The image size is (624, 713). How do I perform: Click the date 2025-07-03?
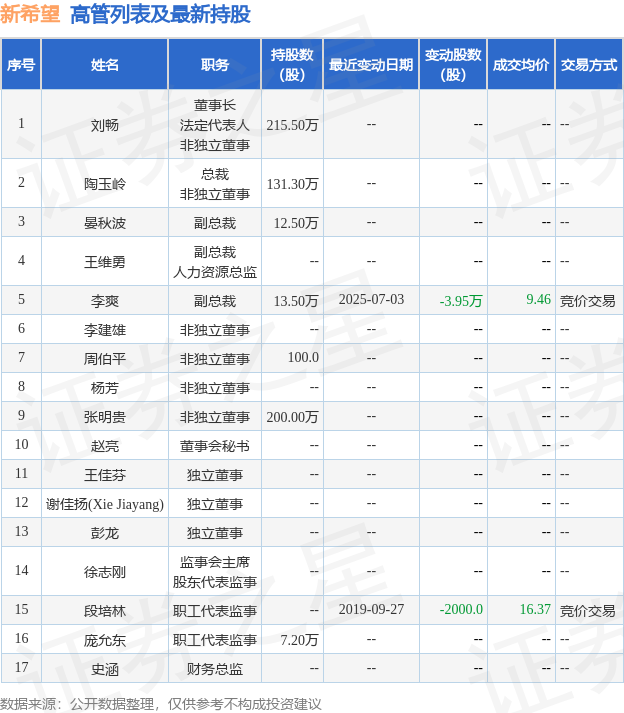[371, 299]
